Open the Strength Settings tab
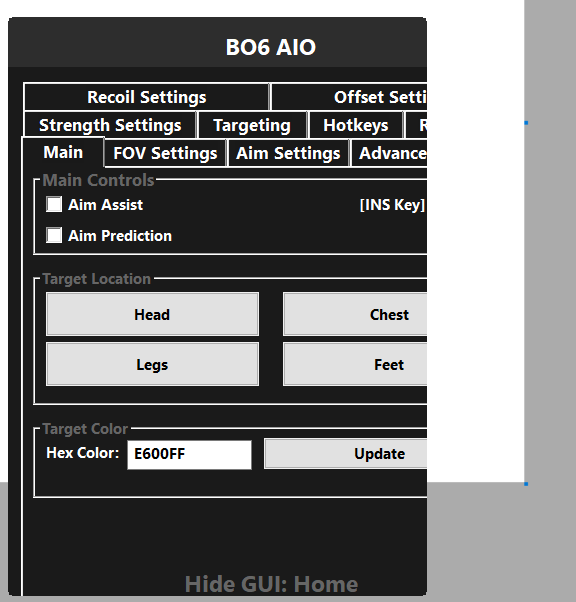Screen dimensions: 576x602 point(110,125)
